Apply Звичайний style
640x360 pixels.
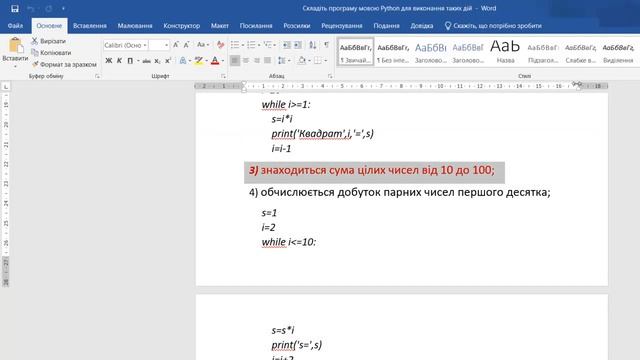356,52
